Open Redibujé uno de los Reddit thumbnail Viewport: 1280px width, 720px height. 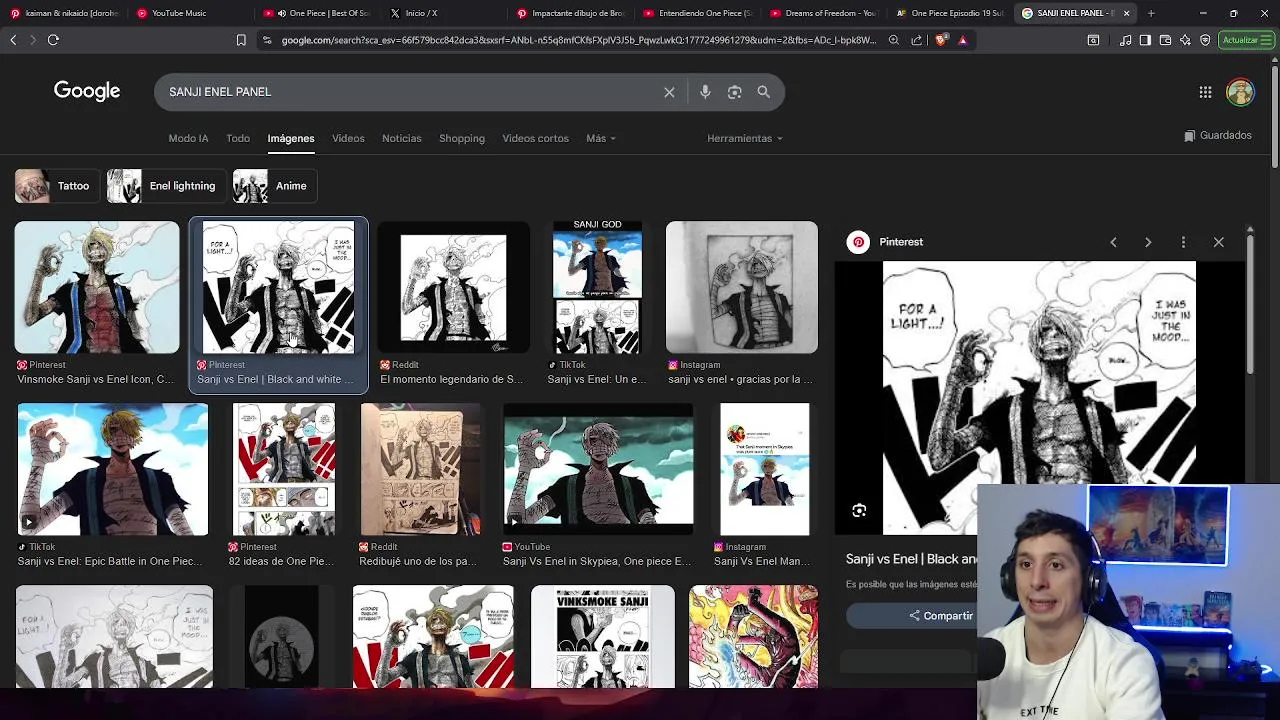coord(420,469)
